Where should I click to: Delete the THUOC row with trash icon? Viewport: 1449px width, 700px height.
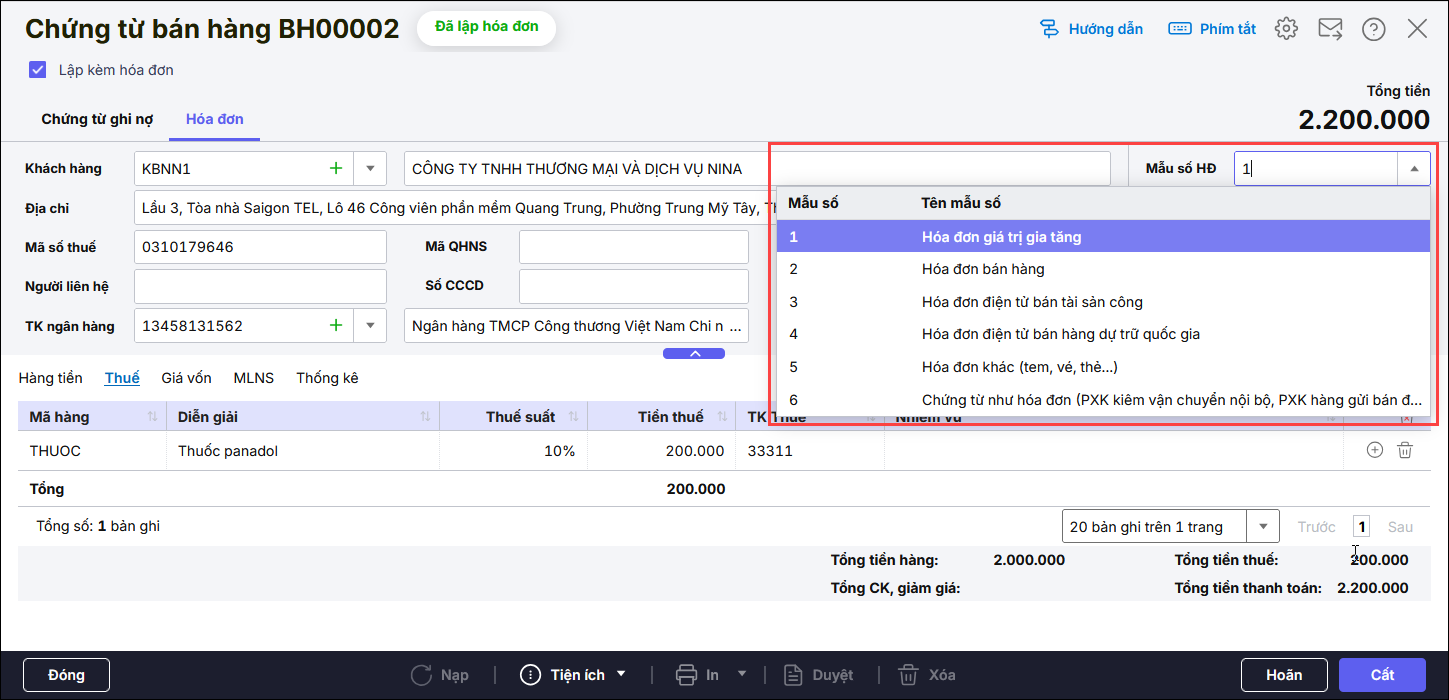click(x=1404, y=451)
